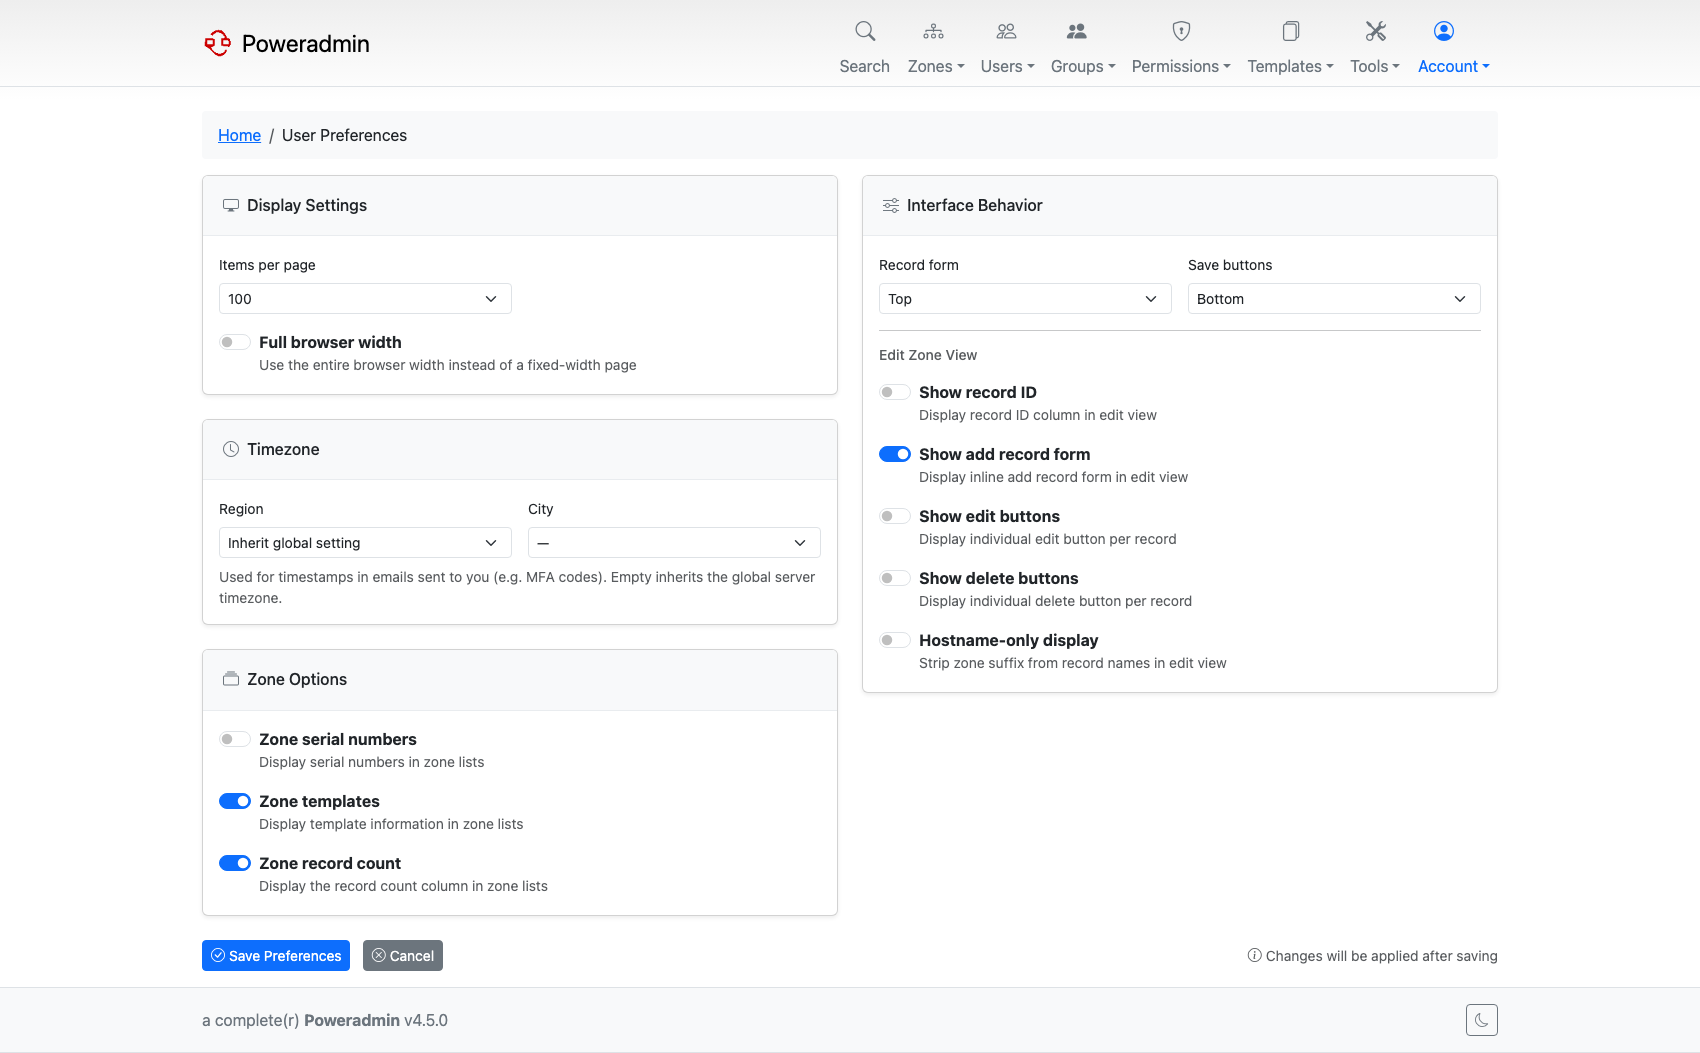Viewport: 1700px width, 1053px height.
Task: Enable Show record ID switch
Action: tap(895, 392)
